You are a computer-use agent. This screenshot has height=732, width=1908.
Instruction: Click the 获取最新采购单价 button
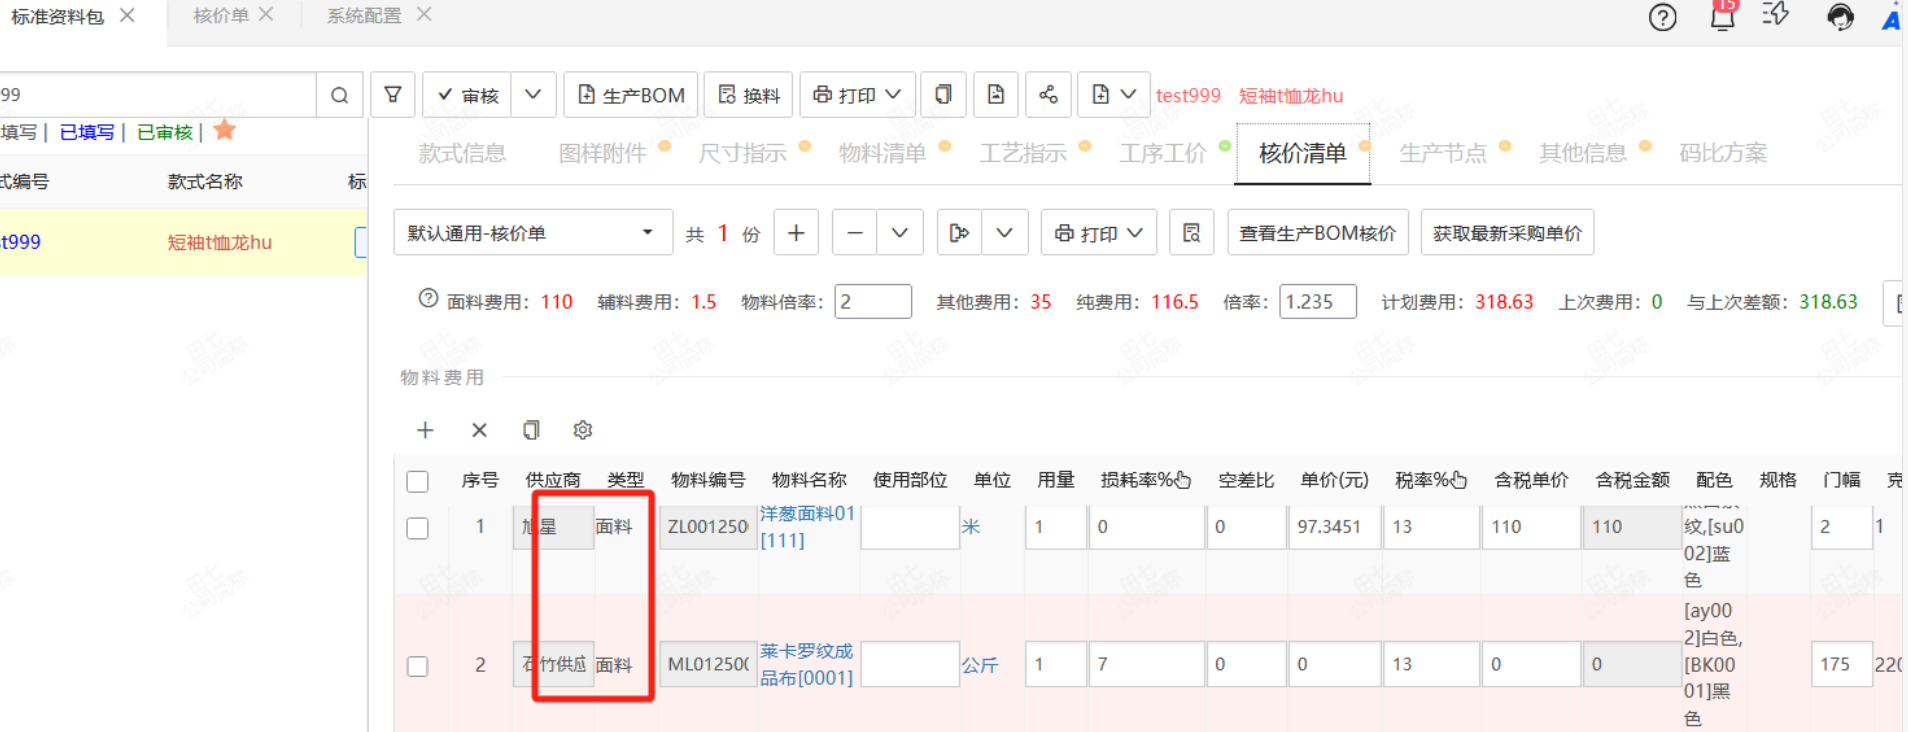[1507, 233]
